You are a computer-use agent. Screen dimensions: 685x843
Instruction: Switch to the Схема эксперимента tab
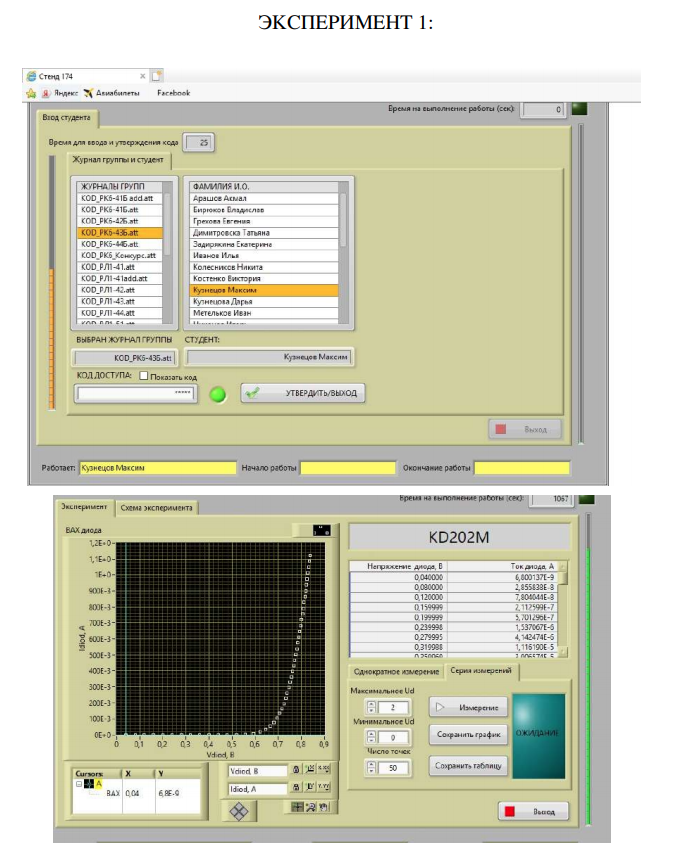pos(156,508)
